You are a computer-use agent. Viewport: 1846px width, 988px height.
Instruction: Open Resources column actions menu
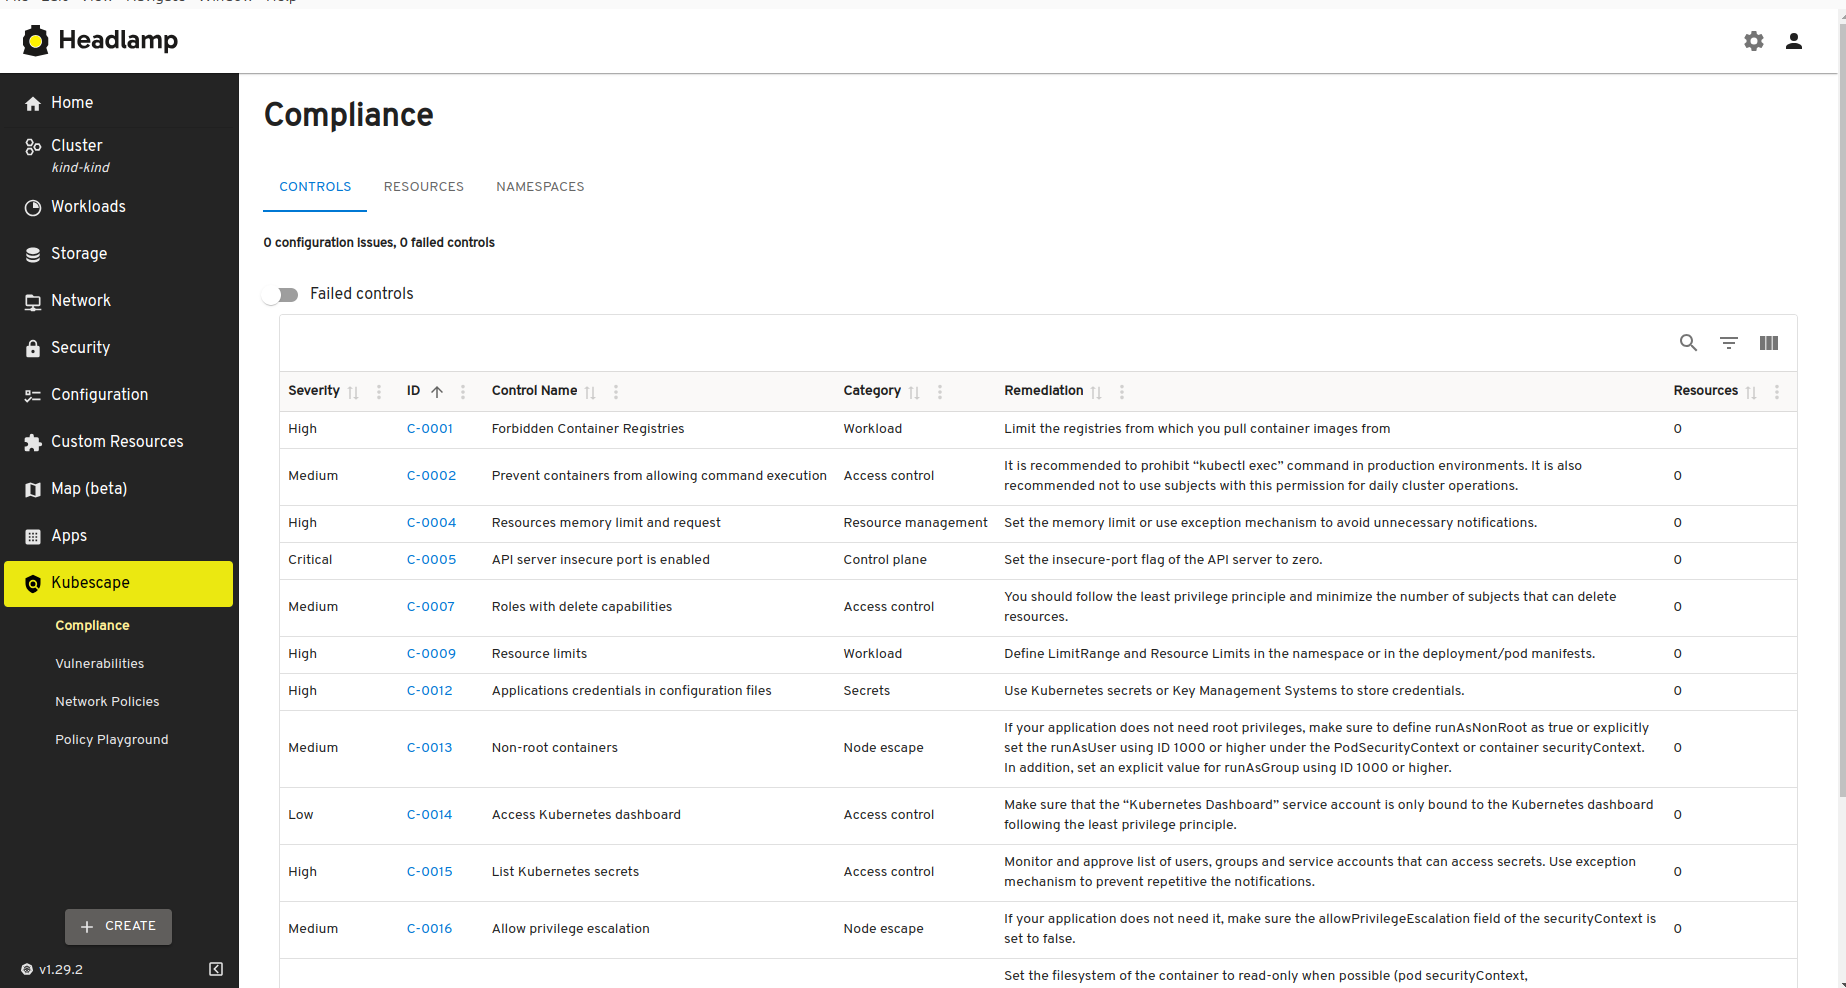1777,392
